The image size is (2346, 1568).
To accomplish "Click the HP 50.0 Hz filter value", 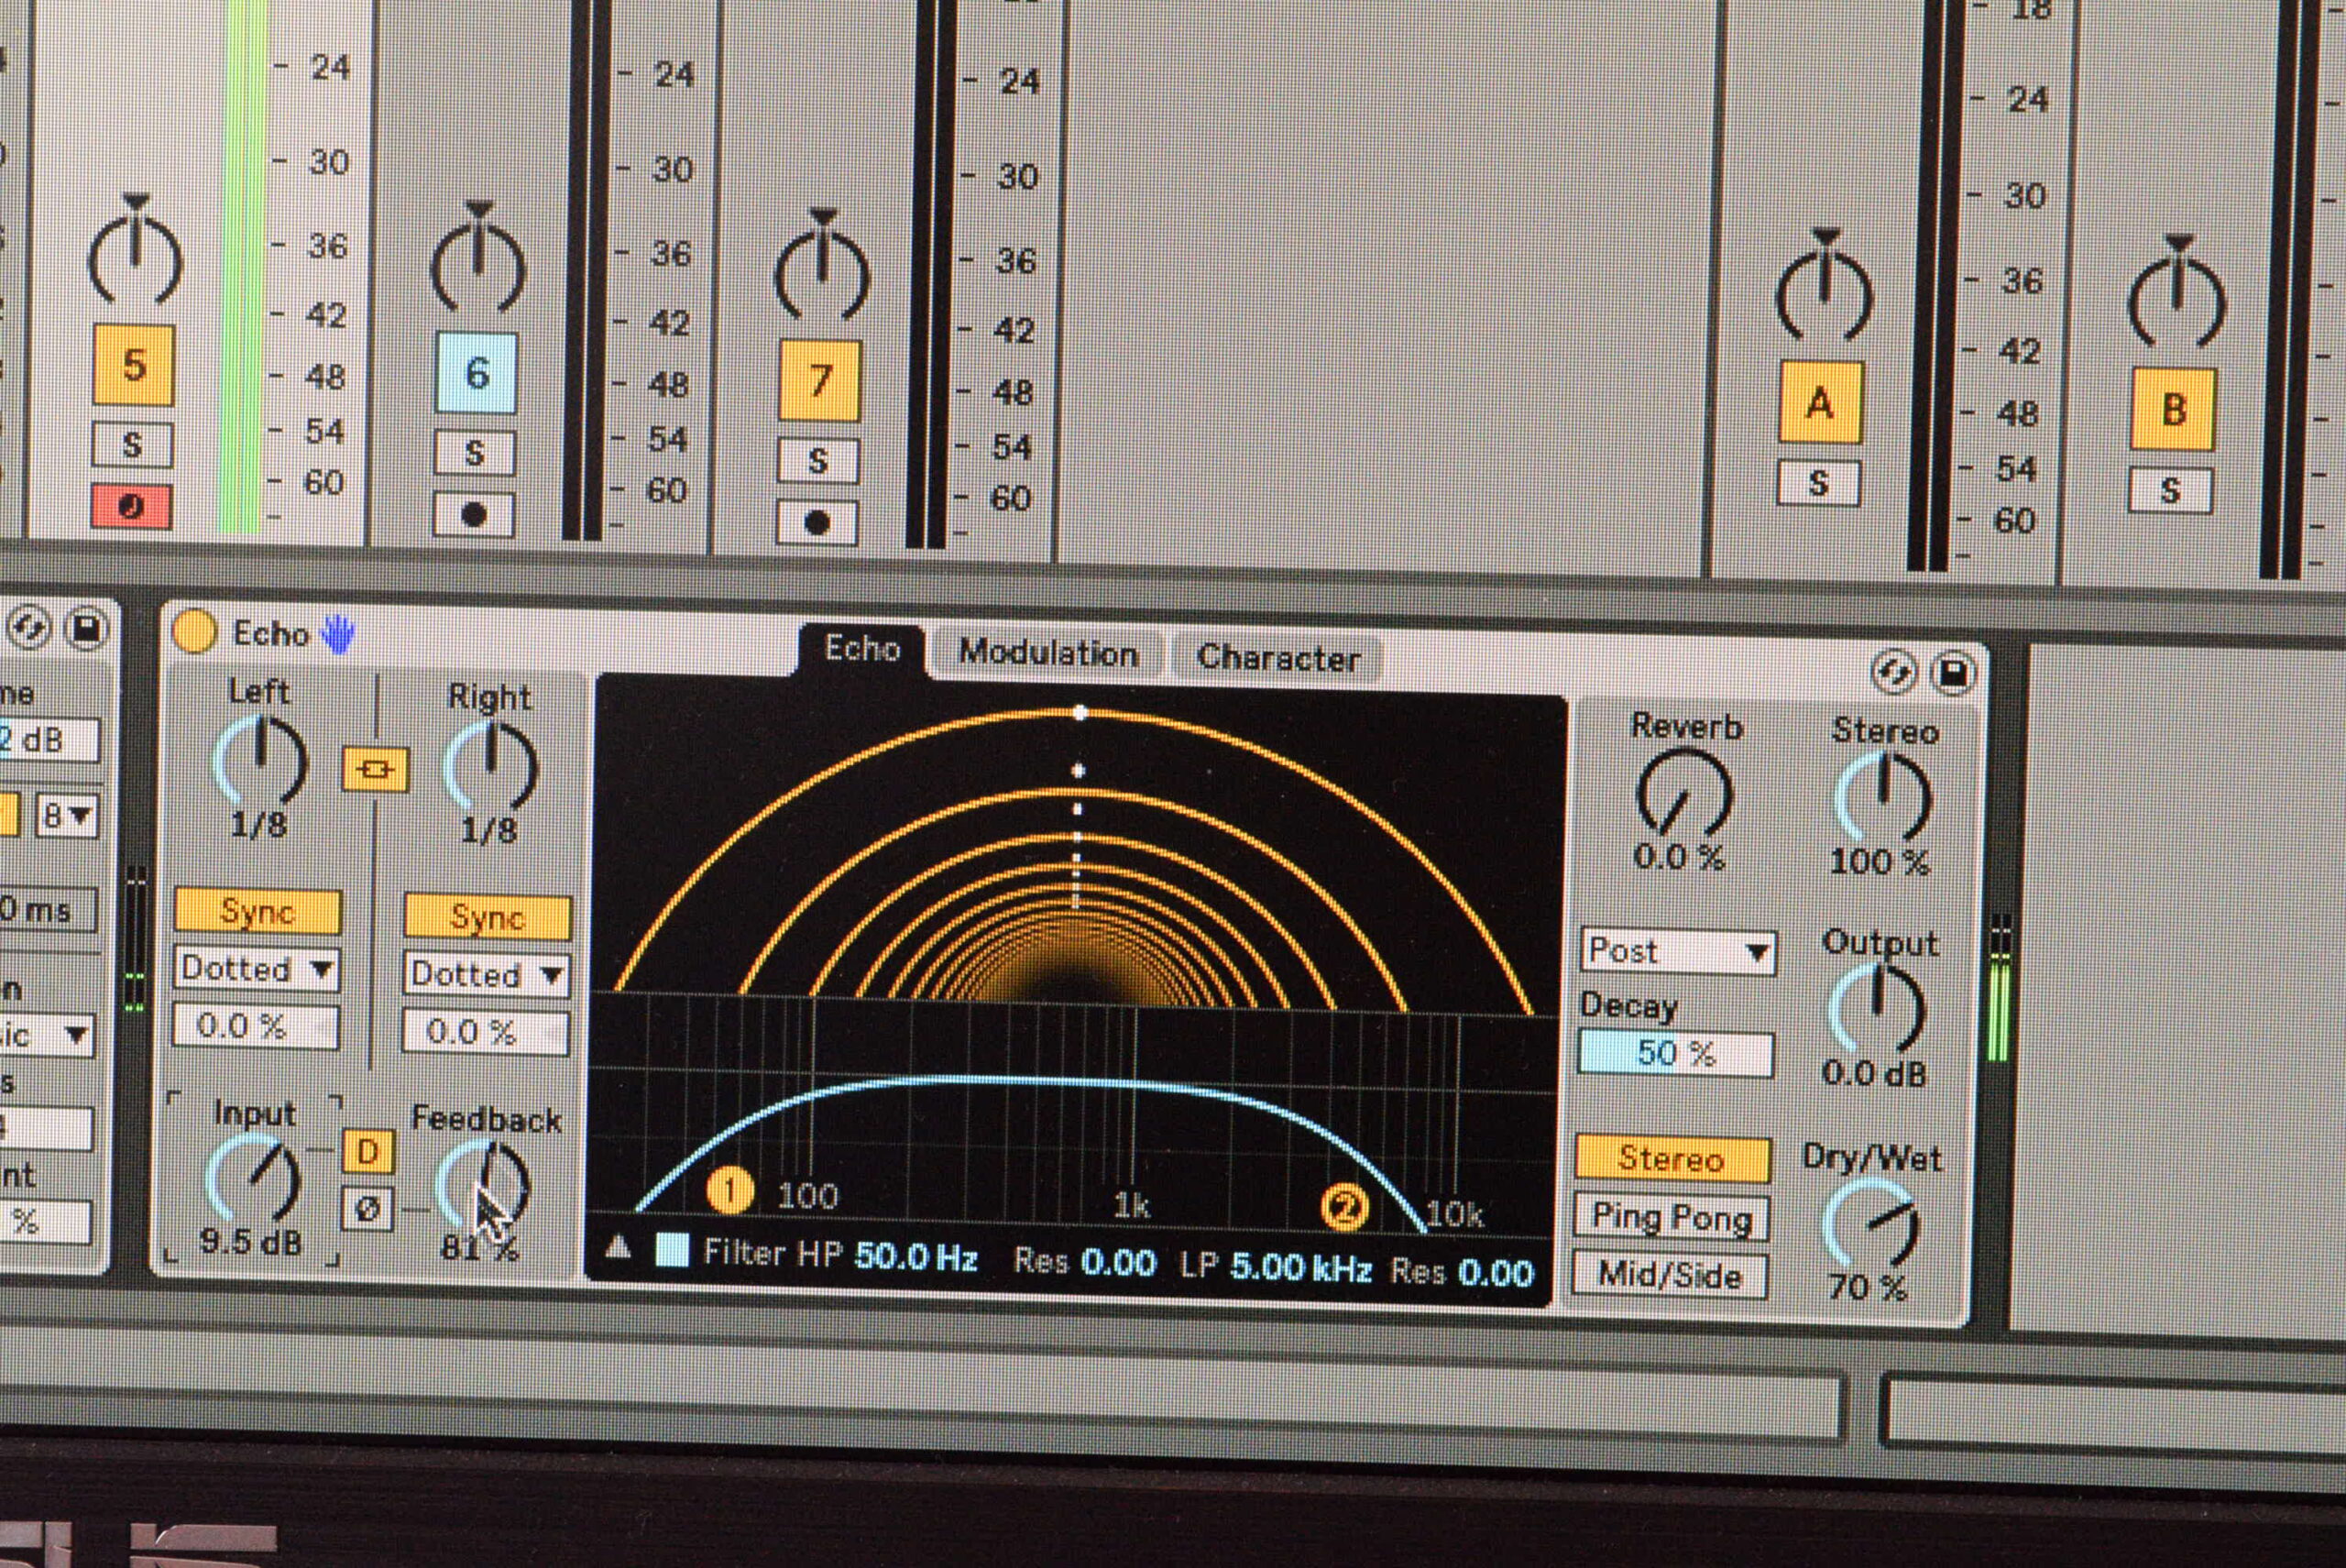I will coord(915,1257).
